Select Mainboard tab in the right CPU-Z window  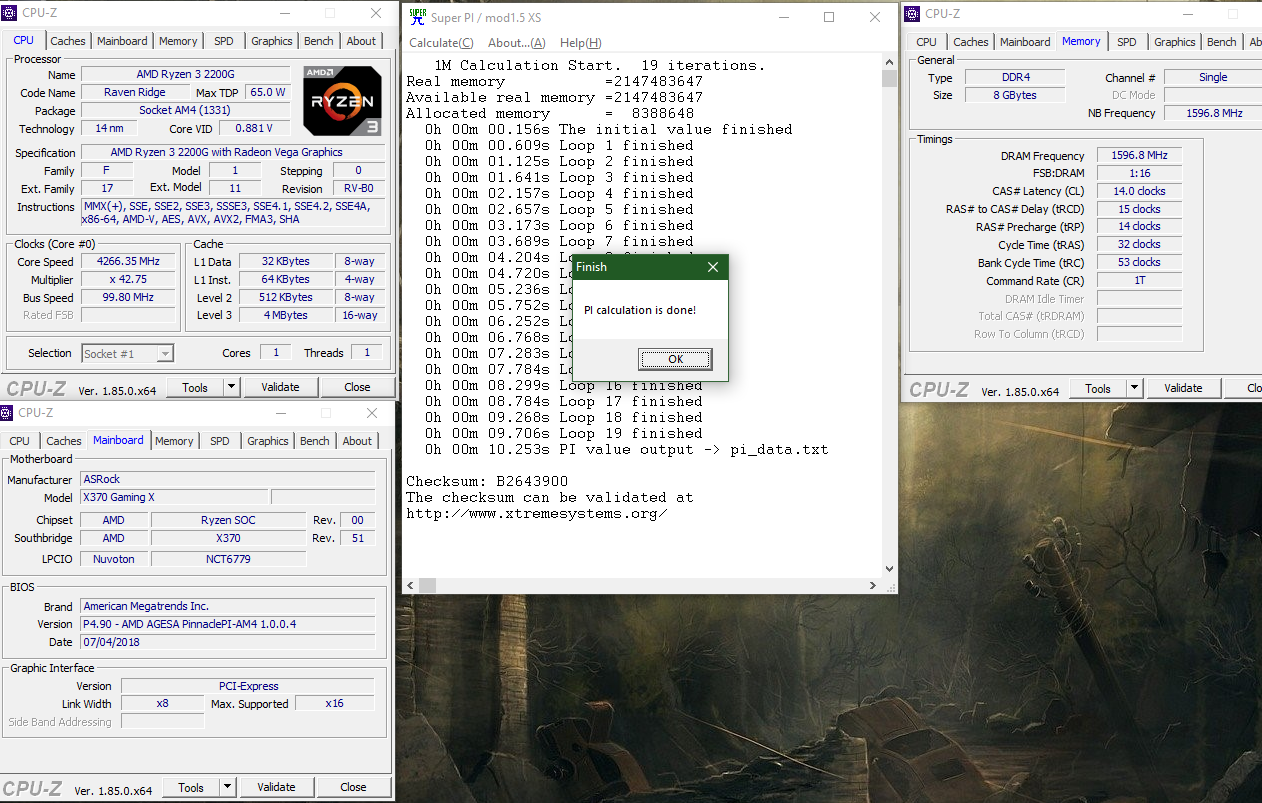(1025, 42)
